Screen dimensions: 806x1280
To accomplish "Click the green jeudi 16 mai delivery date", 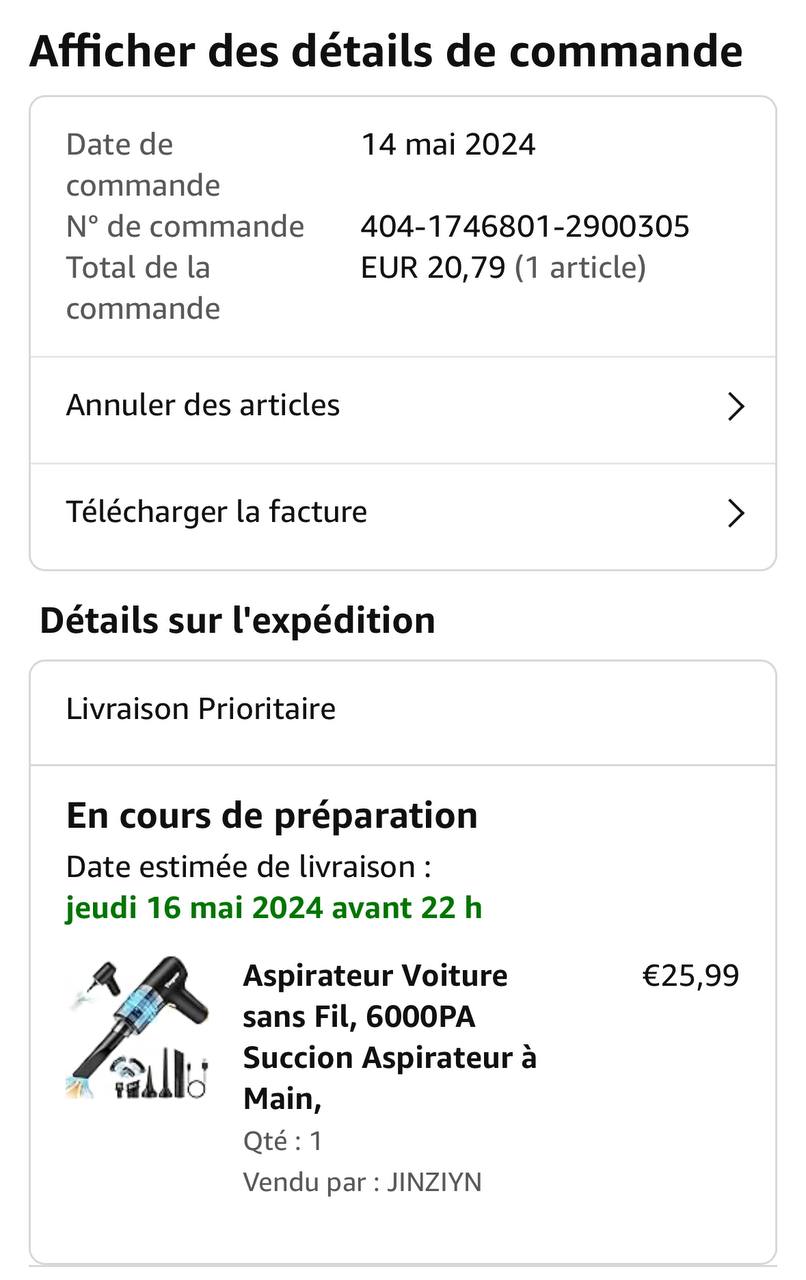I will [274, 908].
